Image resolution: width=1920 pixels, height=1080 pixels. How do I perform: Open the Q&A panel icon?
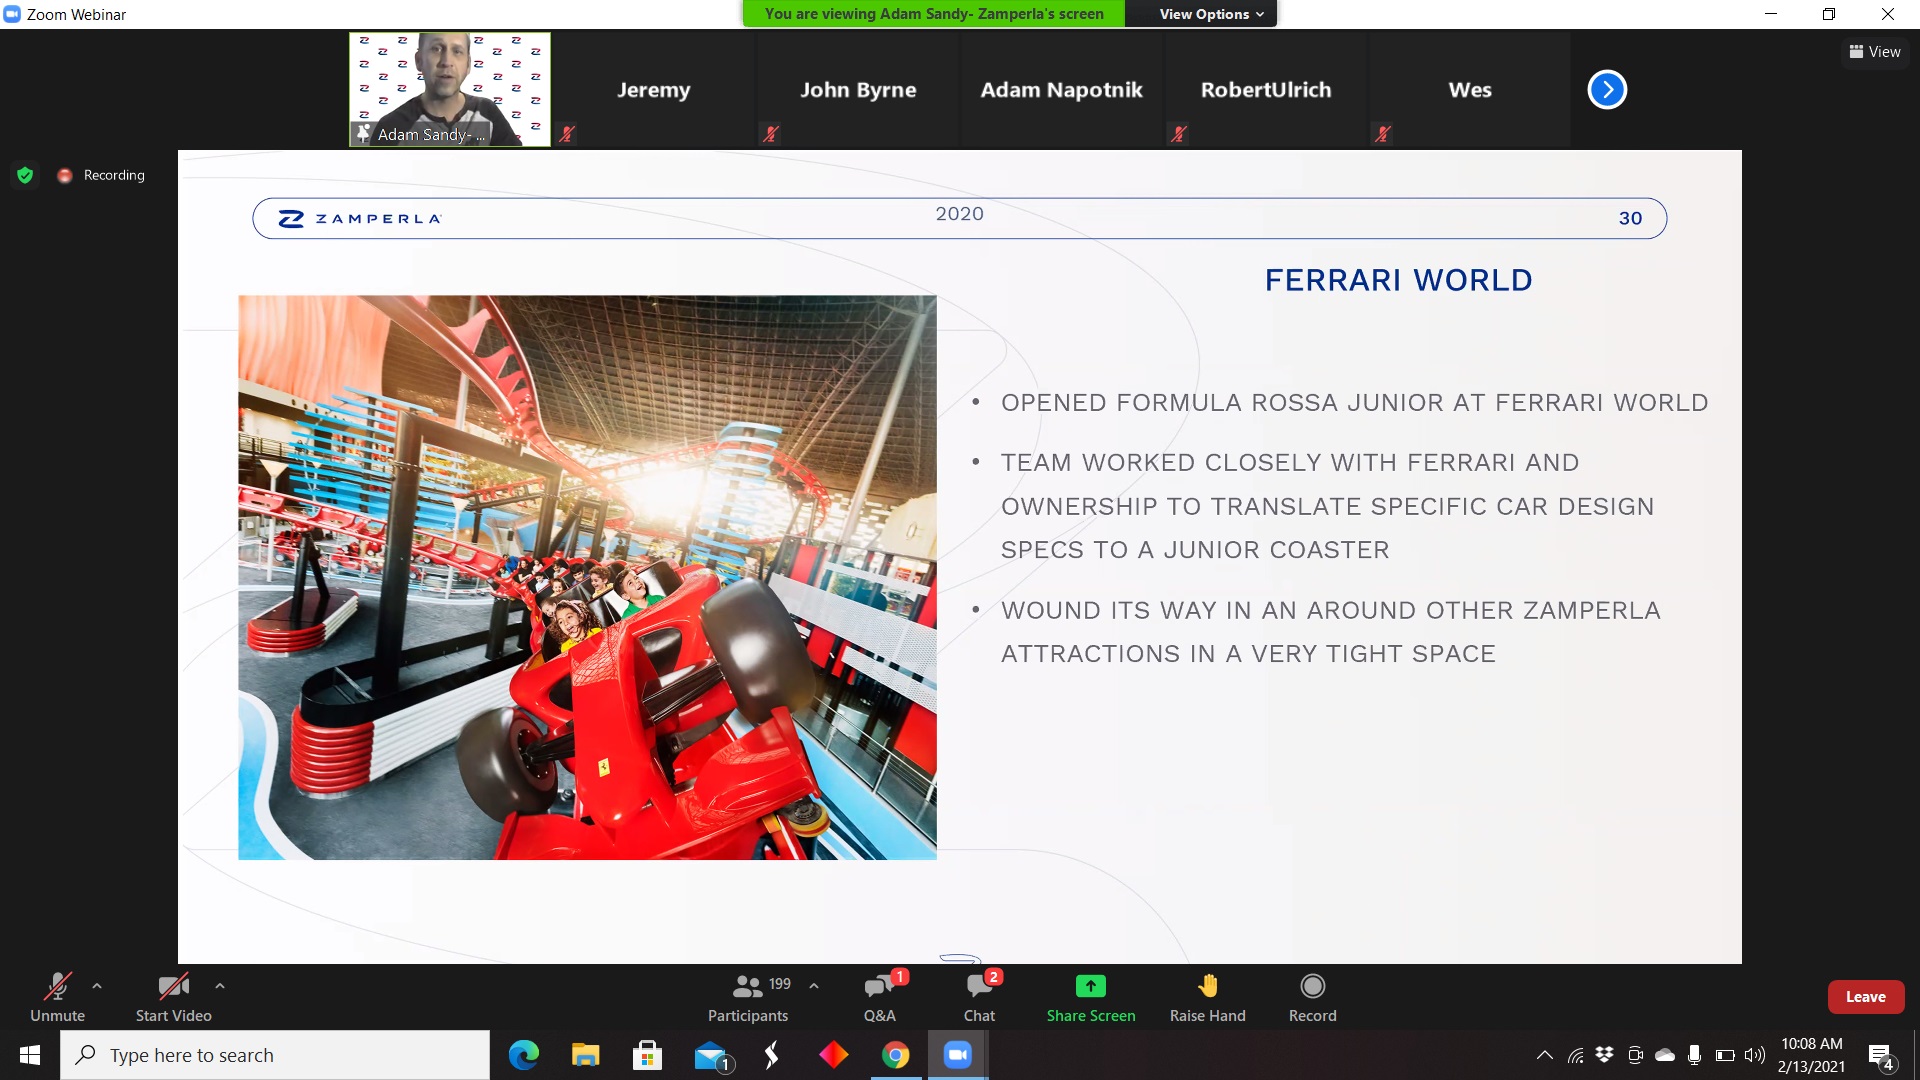(879, 987)
